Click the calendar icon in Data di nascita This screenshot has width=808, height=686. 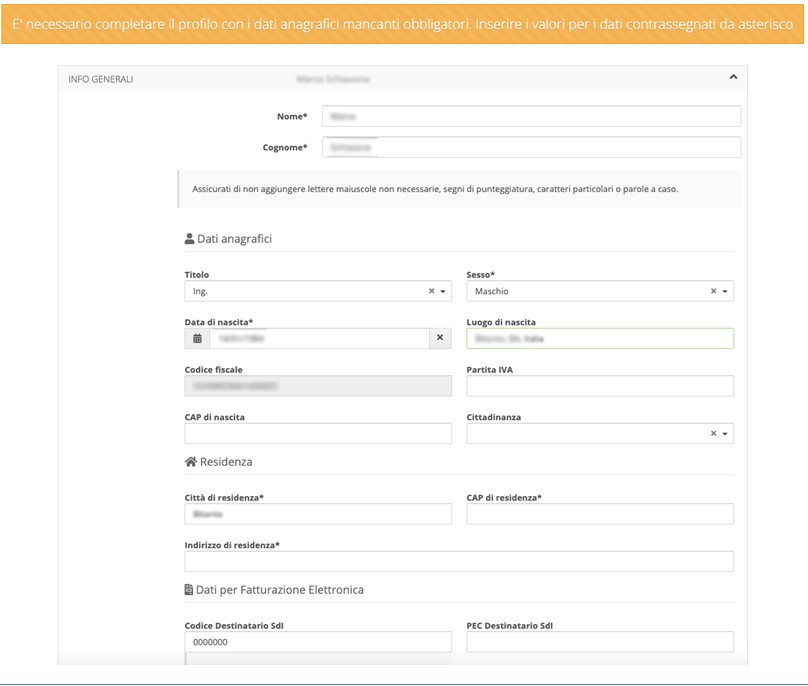[x=197, y=339]
